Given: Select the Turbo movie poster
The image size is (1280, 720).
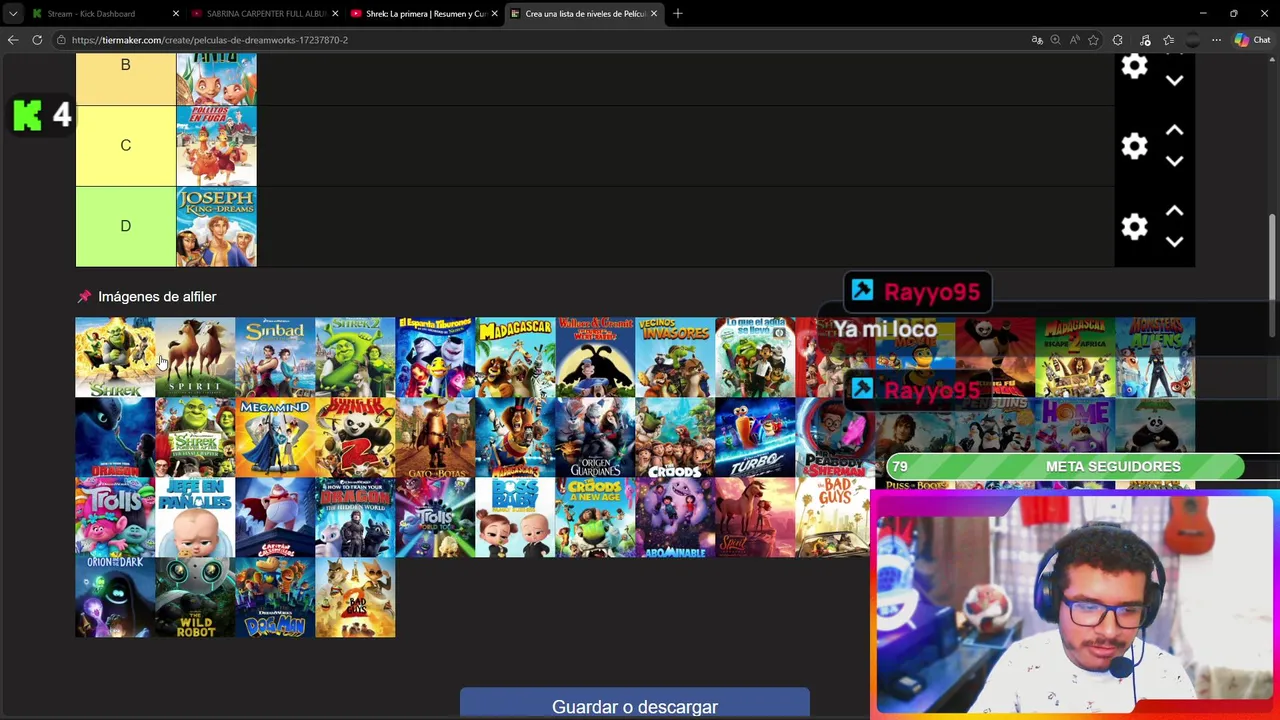Looking at the screenshot, I should (755, 437).
